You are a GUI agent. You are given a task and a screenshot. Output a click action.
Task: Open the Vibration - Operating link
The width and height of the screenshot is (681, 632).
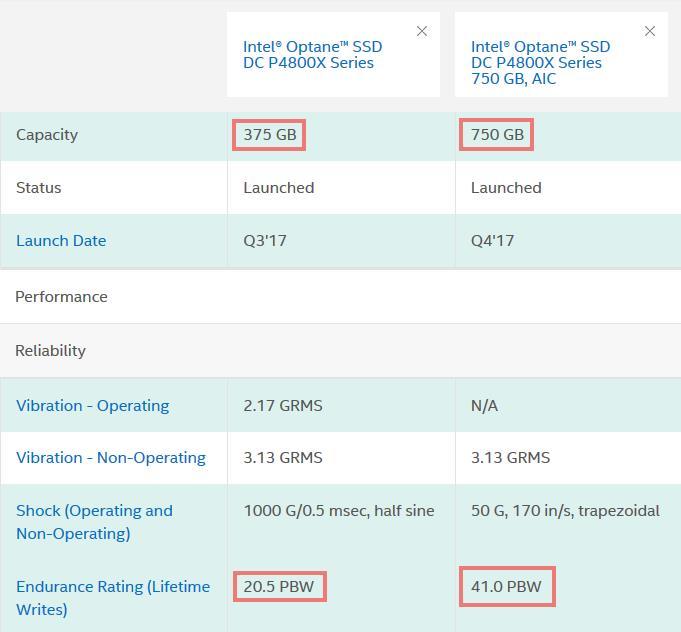(93, 406)
